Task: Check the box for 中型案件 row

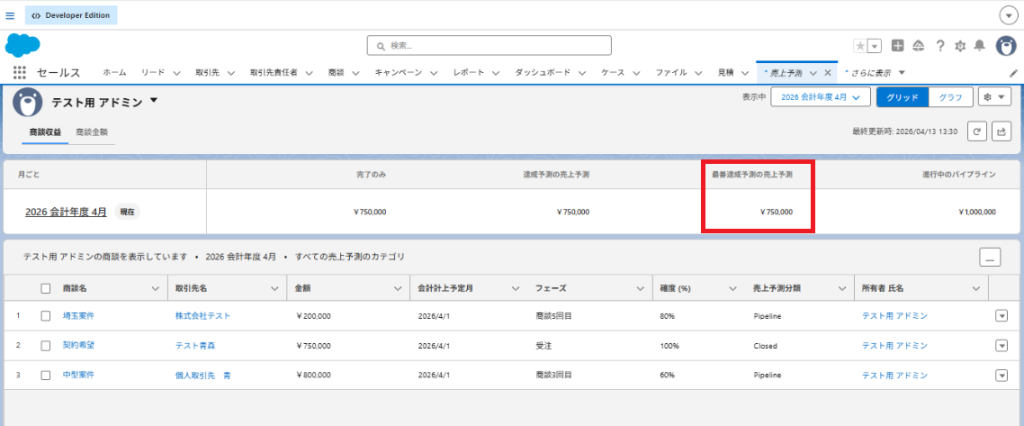Action: [x=46, y=375]
